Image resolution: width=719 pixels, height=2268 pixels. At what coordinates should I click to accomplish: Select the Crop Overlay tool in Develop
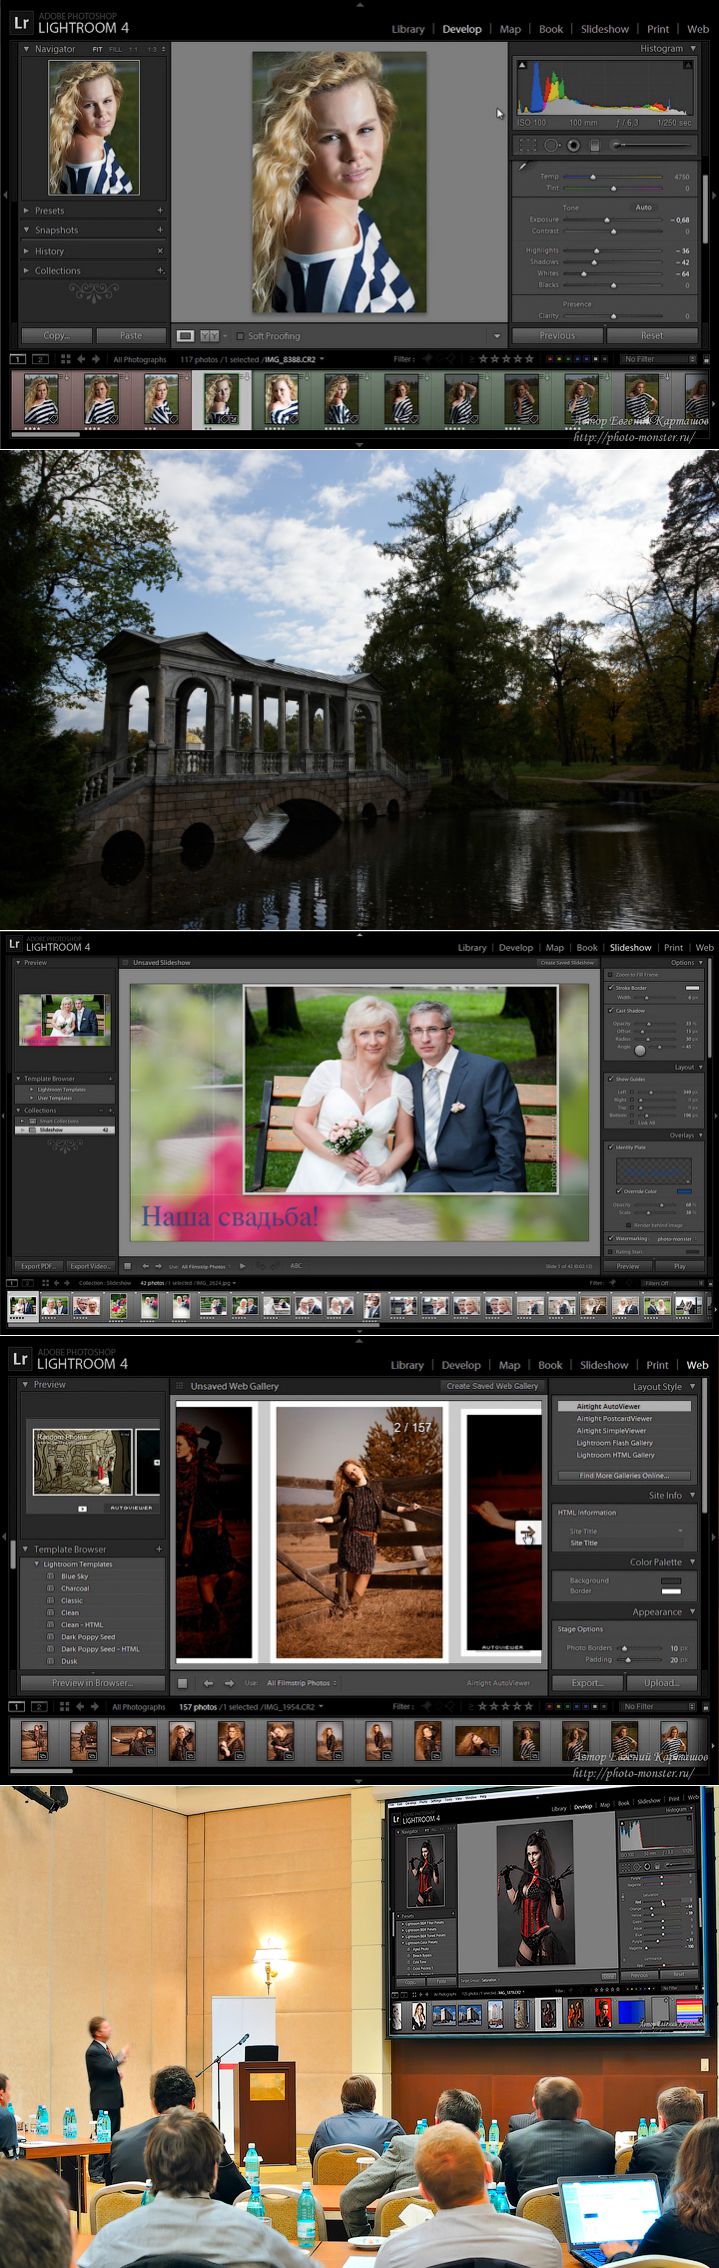pyautogui.click(x=527, y=145)
